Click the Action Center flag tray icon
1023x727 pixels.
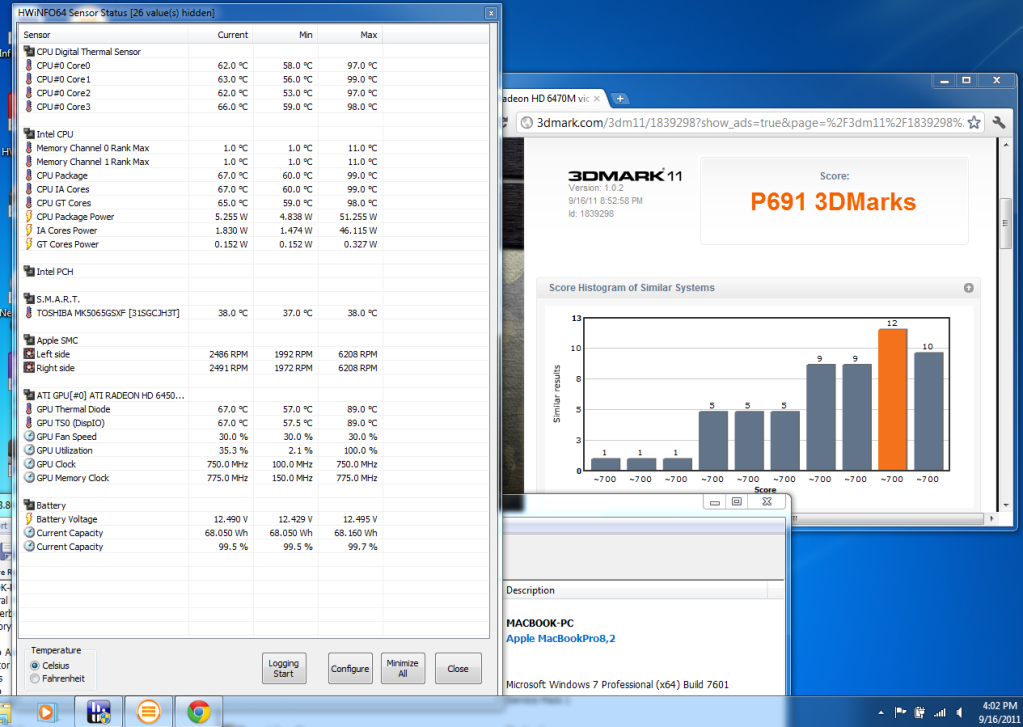point(900,712)
